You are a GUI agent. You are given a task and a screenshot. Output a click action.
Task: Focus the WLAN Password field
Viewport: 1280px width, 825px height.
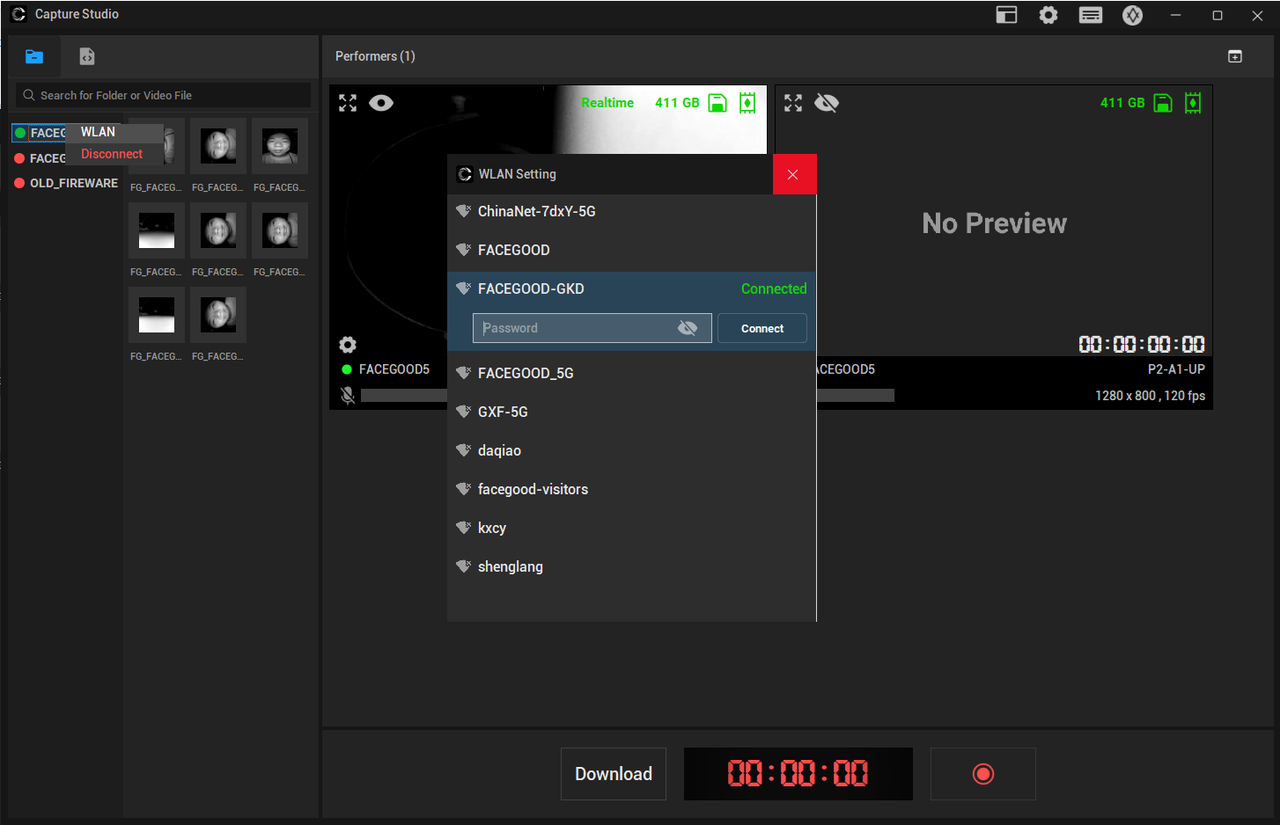click(x=592, y=328)
